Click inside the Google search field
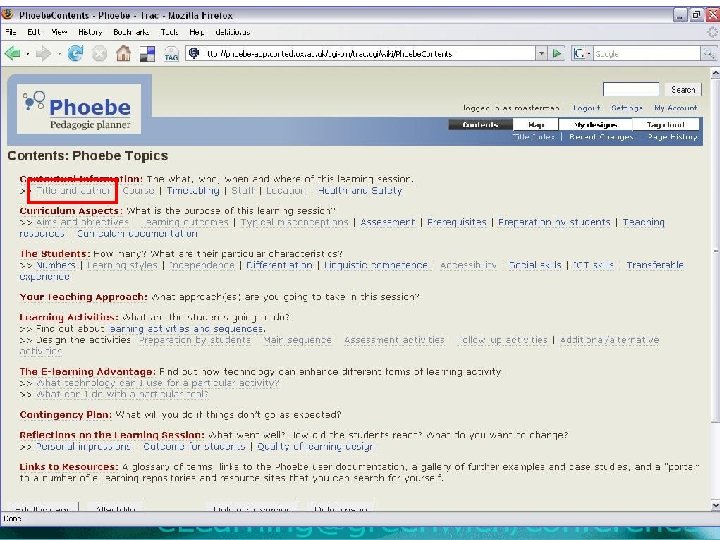The width and height of the screenshot is (720, 540). point(647,54)
